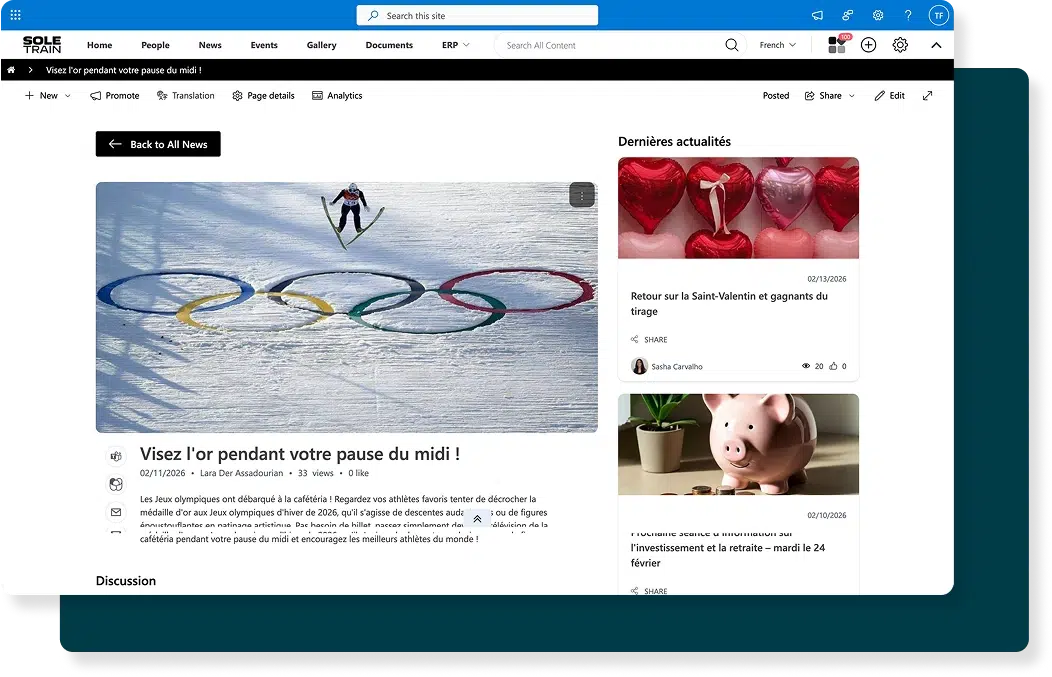Click the megaphone announcements icon in top bar
1052x677 pixels.
pyautogui.click(x=817, y=15)
